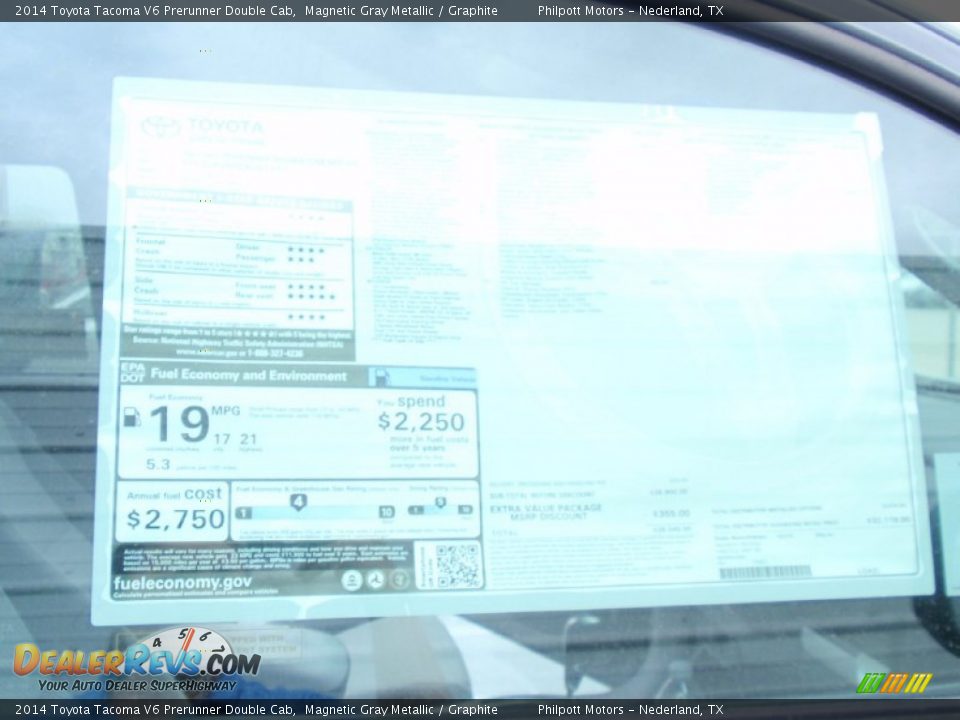Click the greenhouse gas rating marker 4
Screen dimensions: 960x720
298,502
